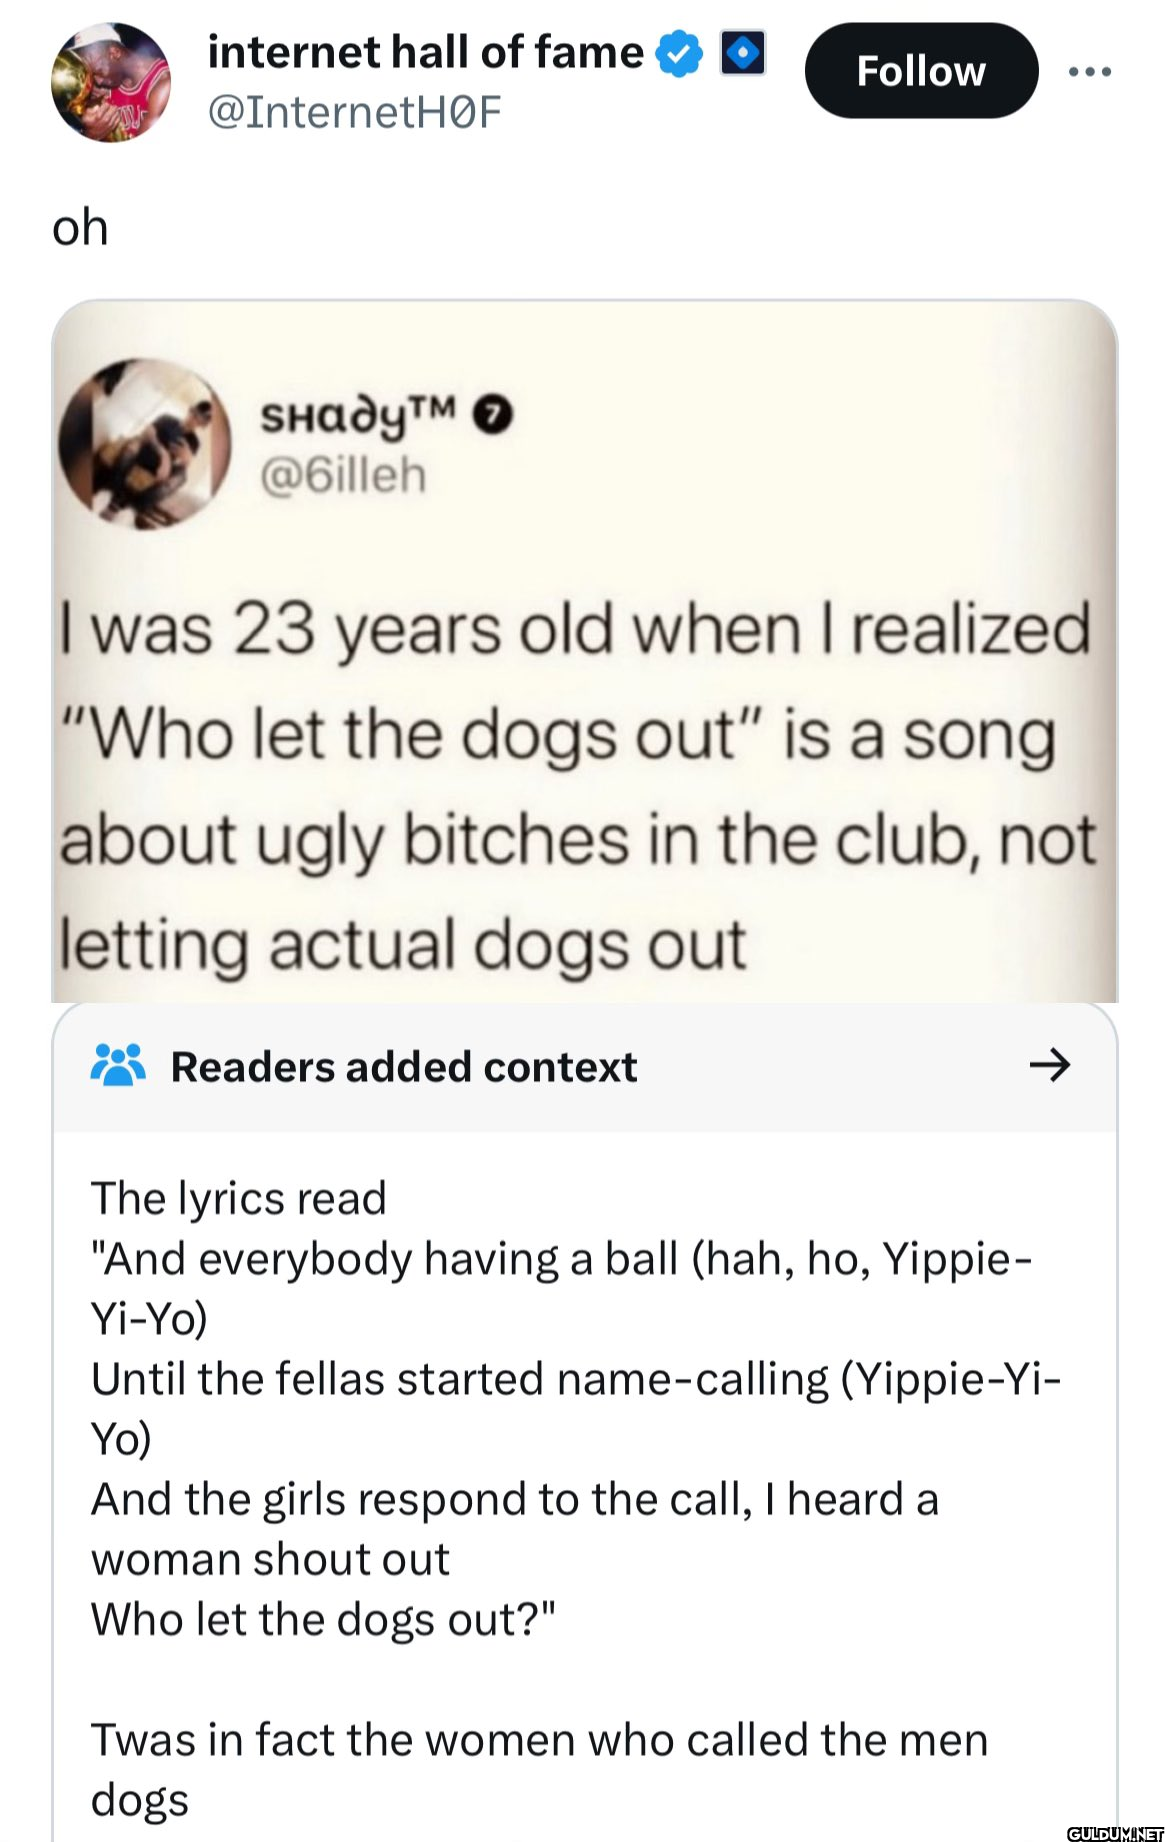This screenshot has width=1168, height=1842.
Task: Click the community notes people icon
Action: coord(118,1066)
